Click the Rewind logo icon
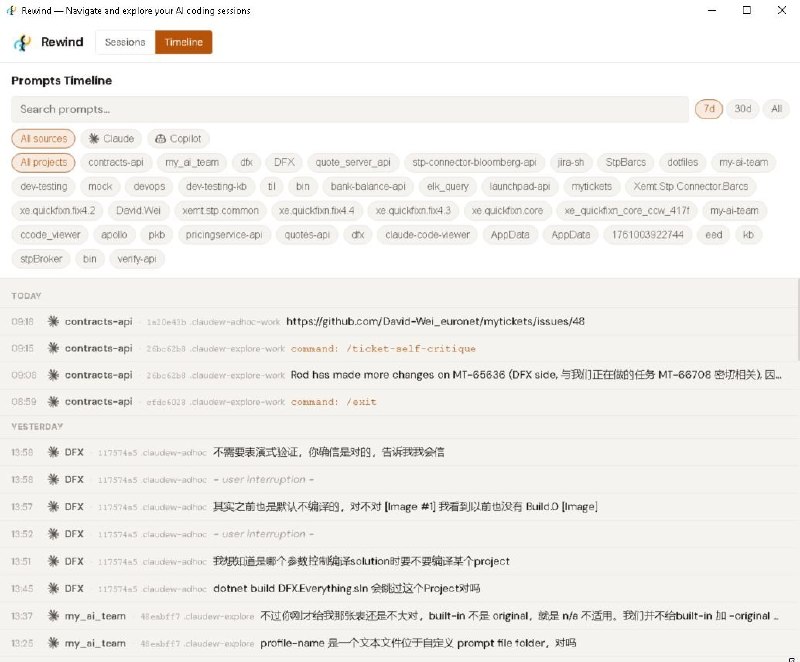The image size is (800, 662). click(x=22, y=42)
